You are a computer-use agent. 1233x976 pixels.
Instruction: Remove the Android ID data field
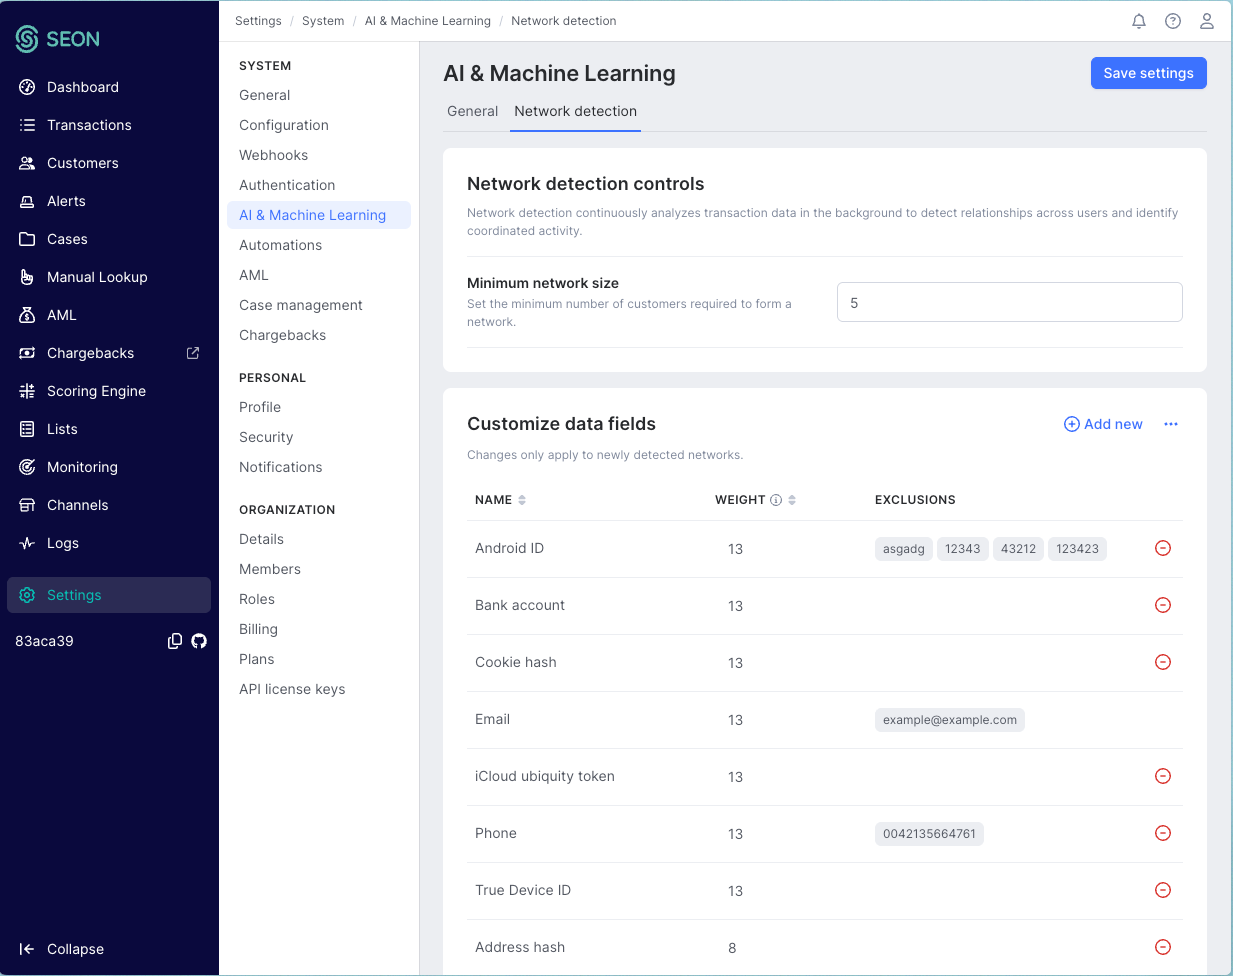point(1163,548)
